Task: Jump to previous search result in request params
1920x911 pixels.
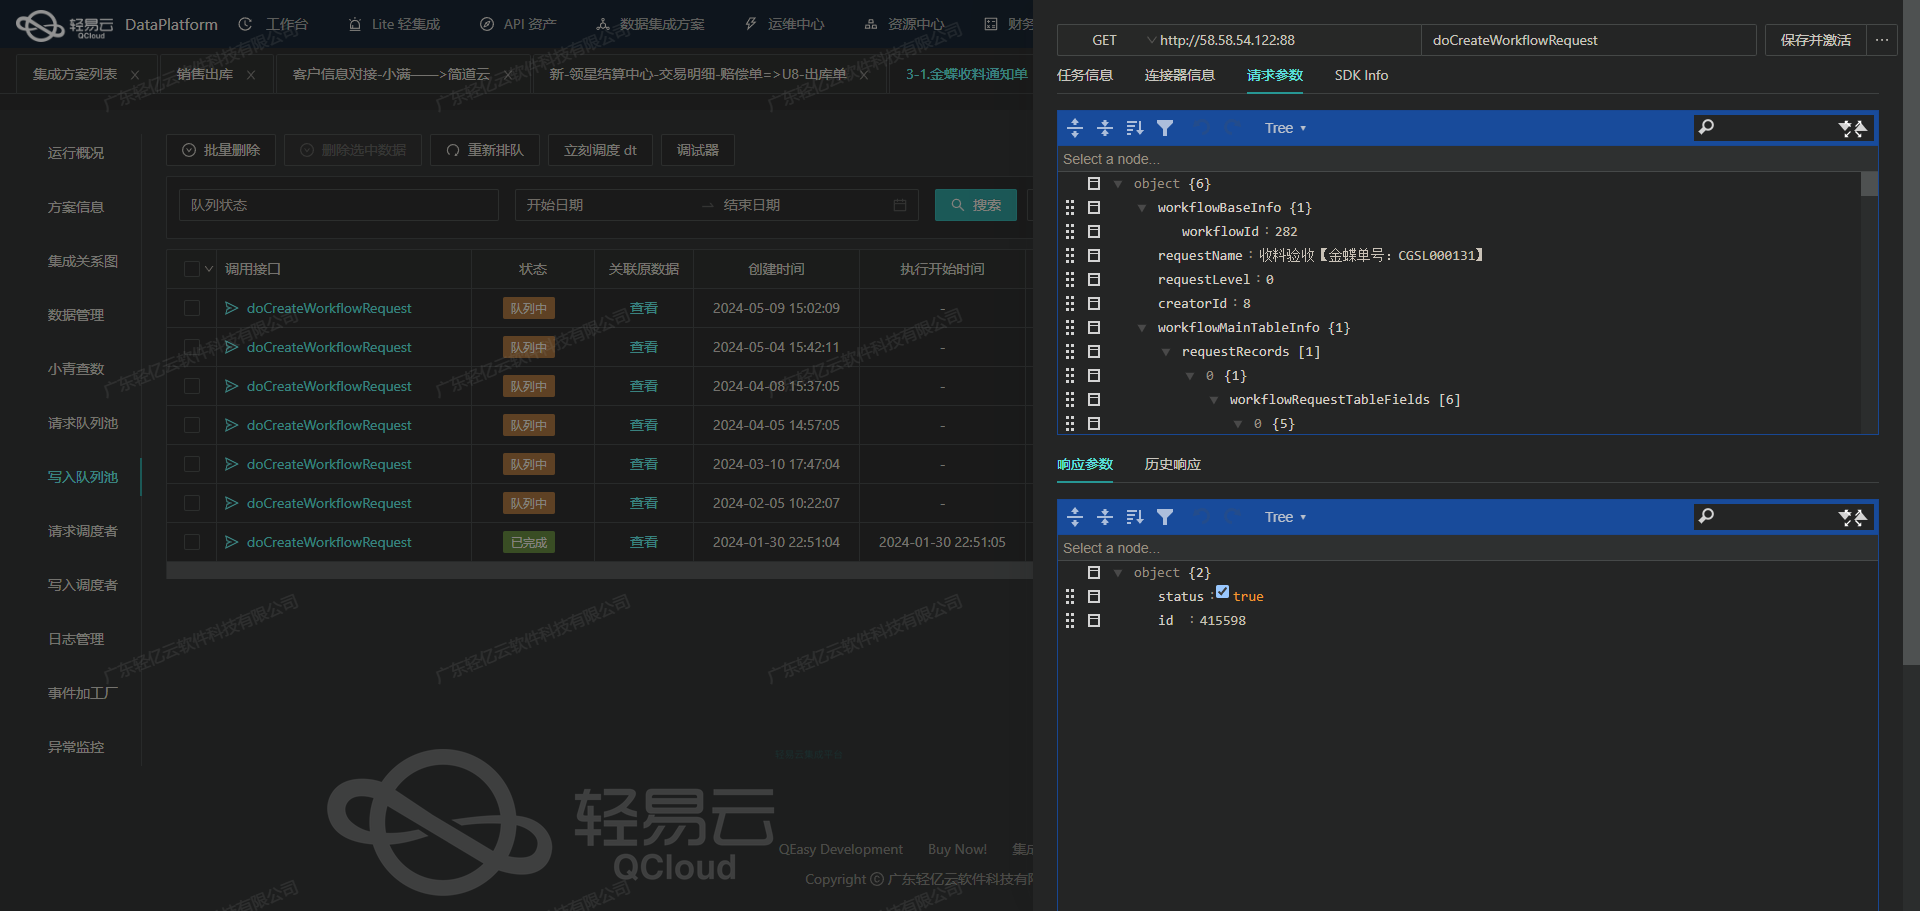Action: click(1860, 128)
